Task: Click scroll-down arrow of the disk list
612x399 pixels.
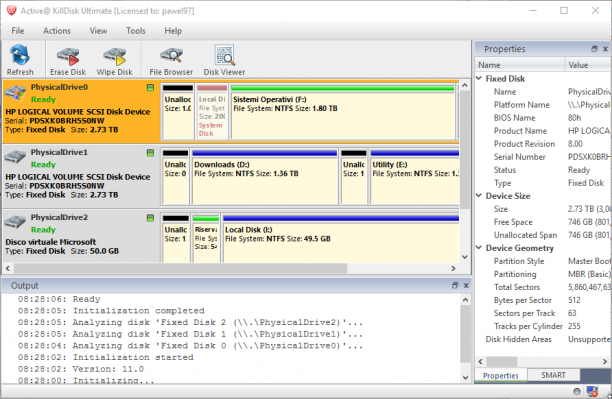Action: click(464, 257)
